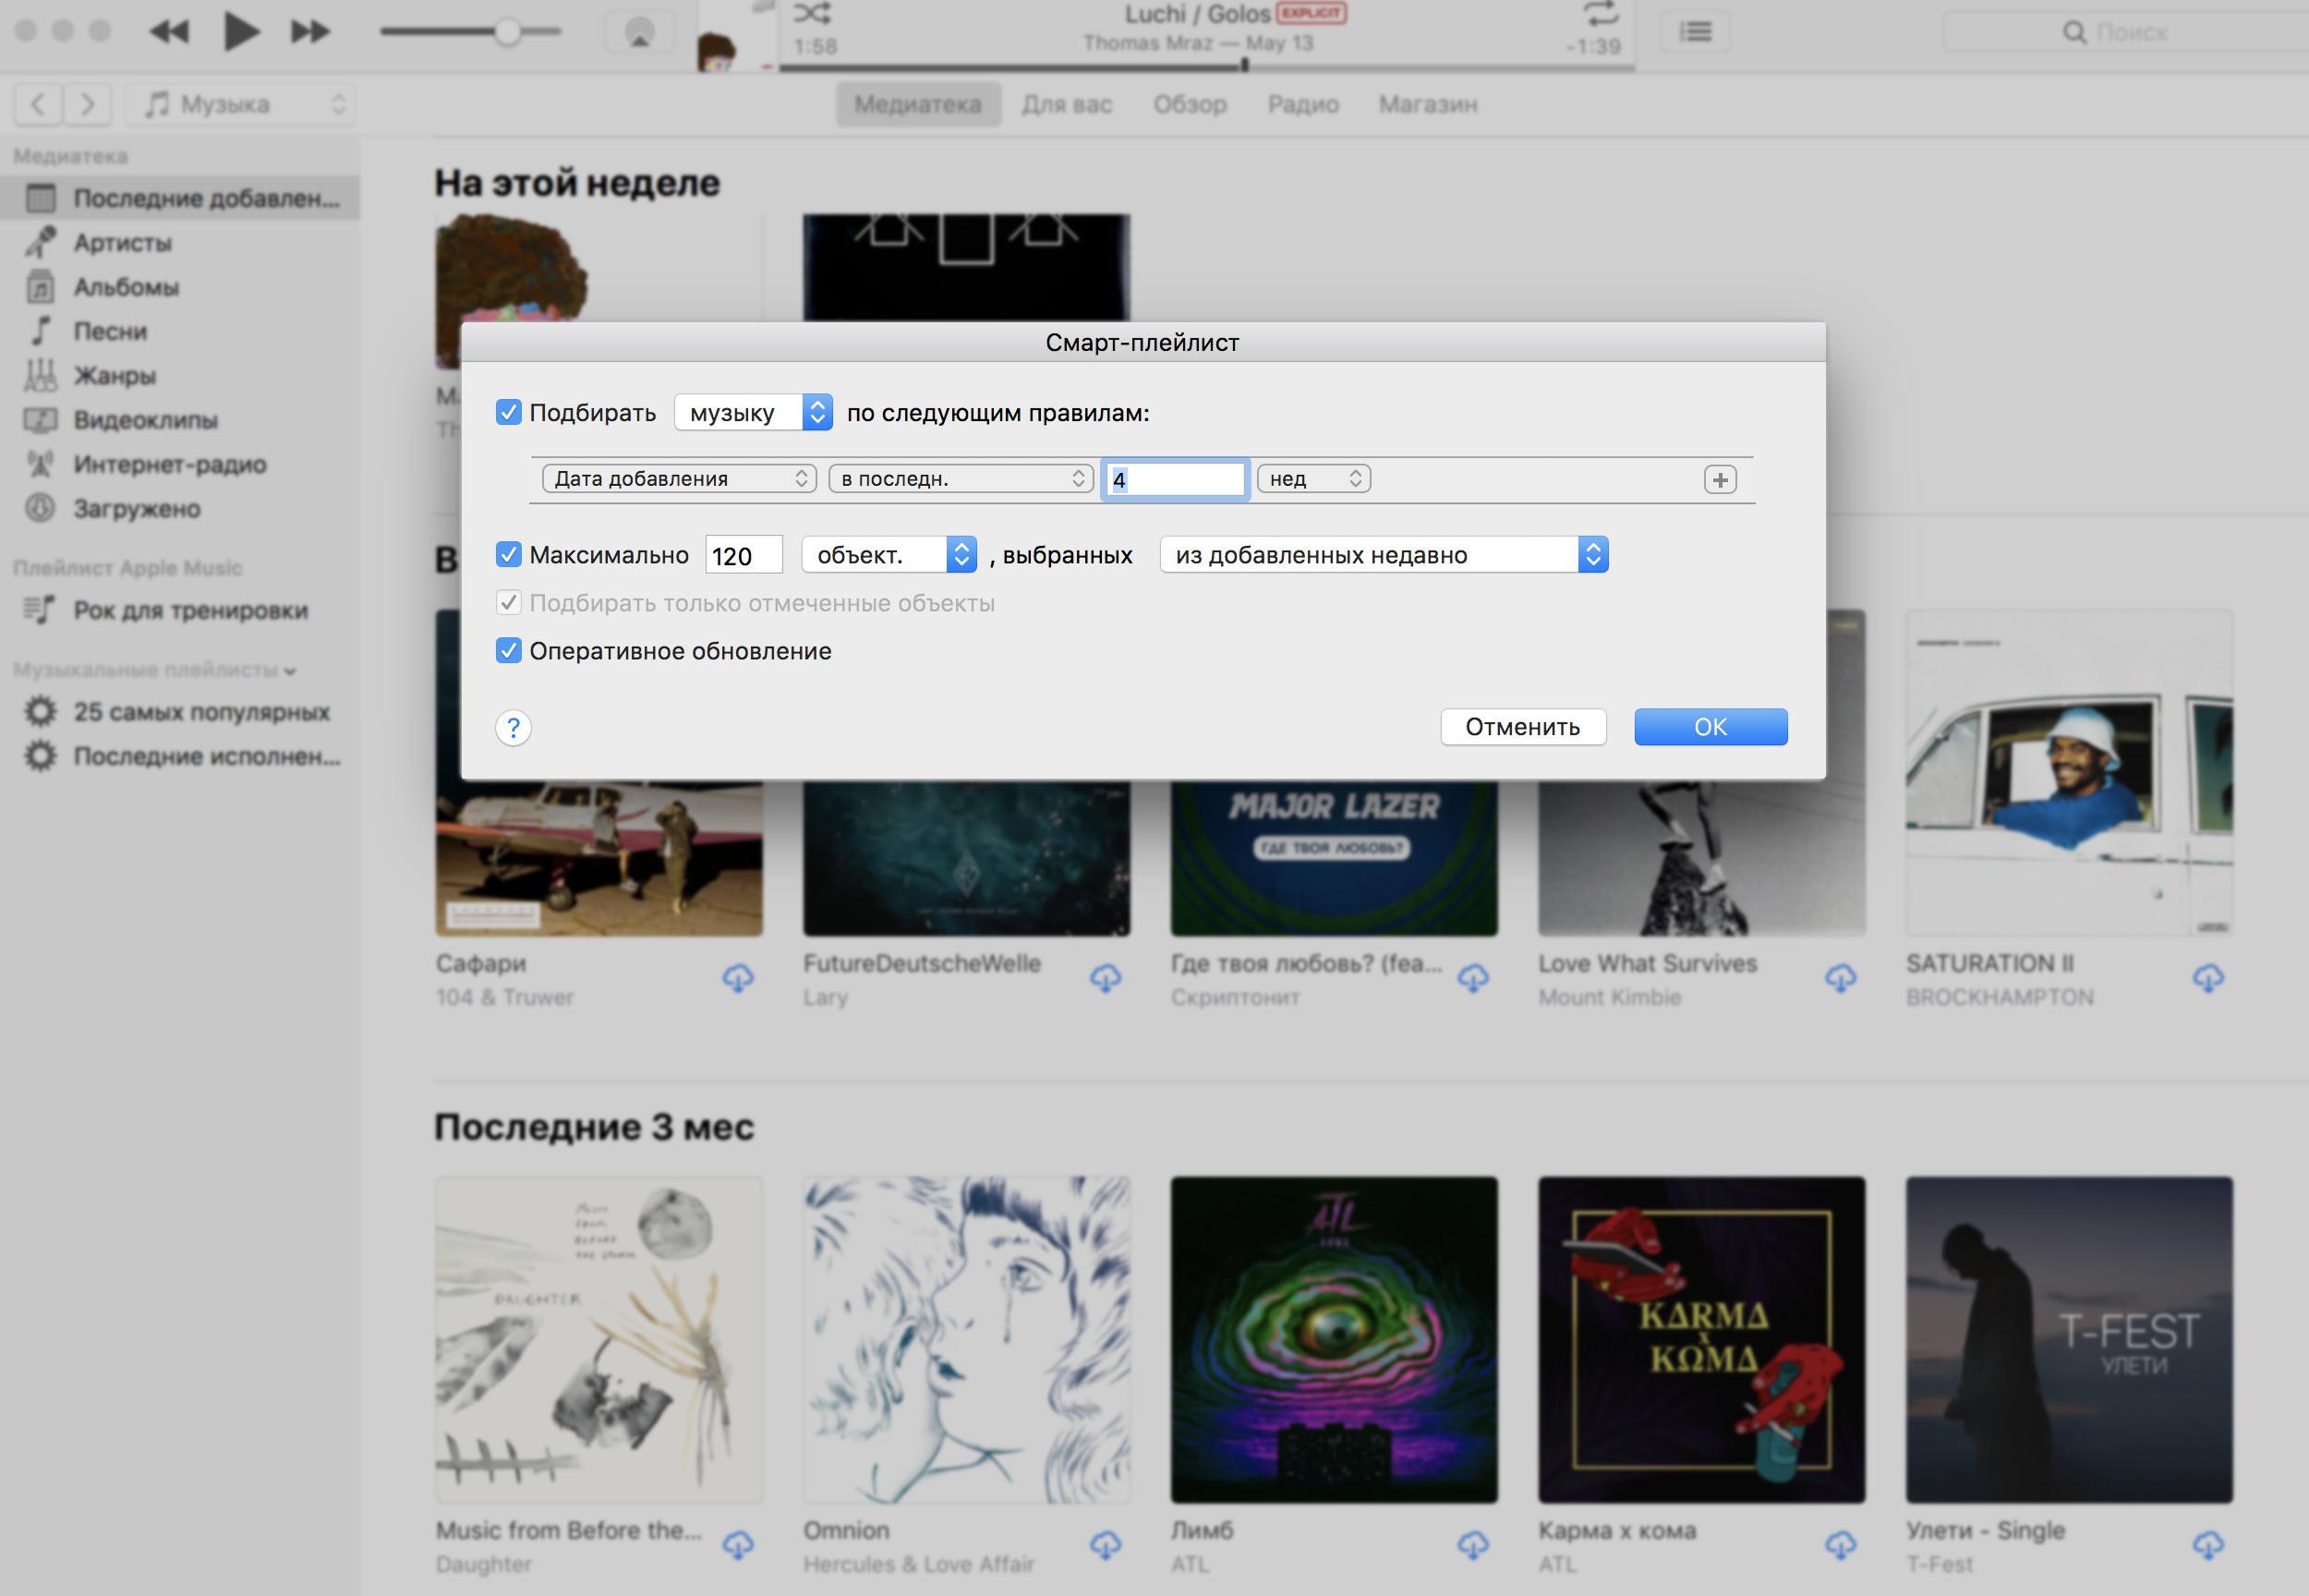Adjust the volume slider knob
This screenshot has height=1596, width=2309.
pyautogui.click(x=508, y=32)
